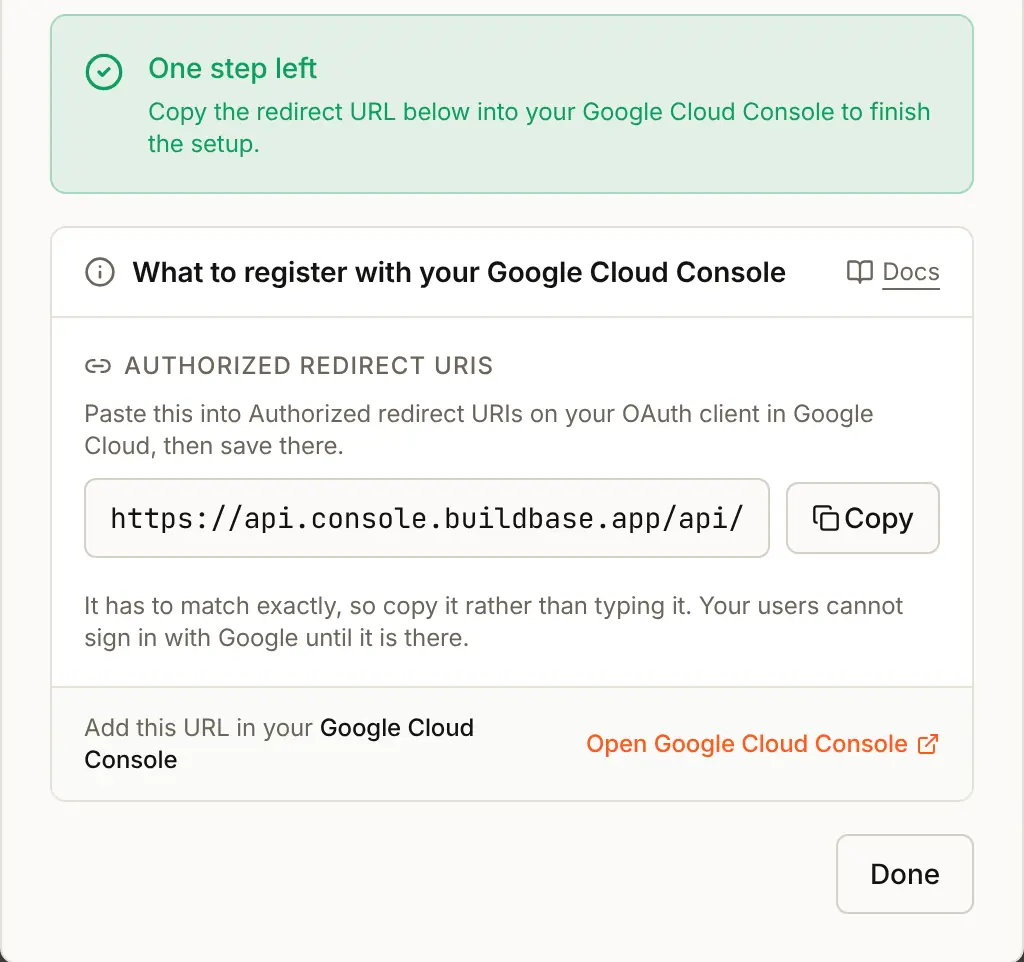The width and height of the screenshot is (1024, 962).
Task: Click the external link arrow icon
Action: point(928,744)
